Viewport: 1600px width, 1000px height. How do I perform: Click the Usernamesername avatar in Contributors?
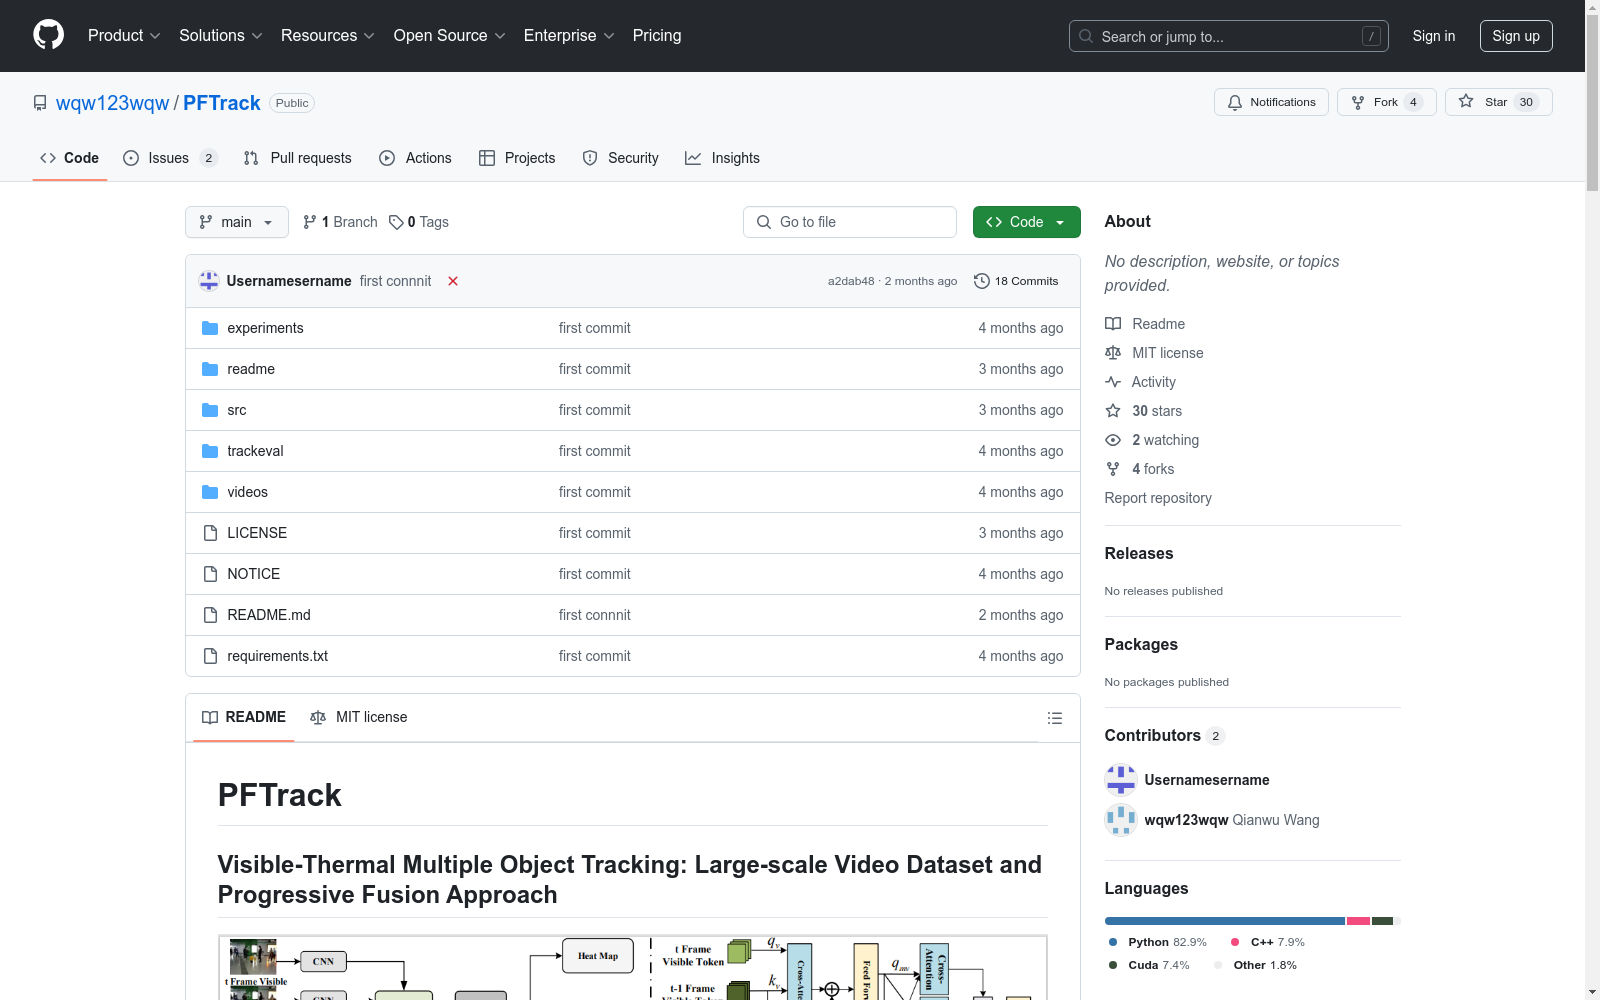[x=1120, y=780]
